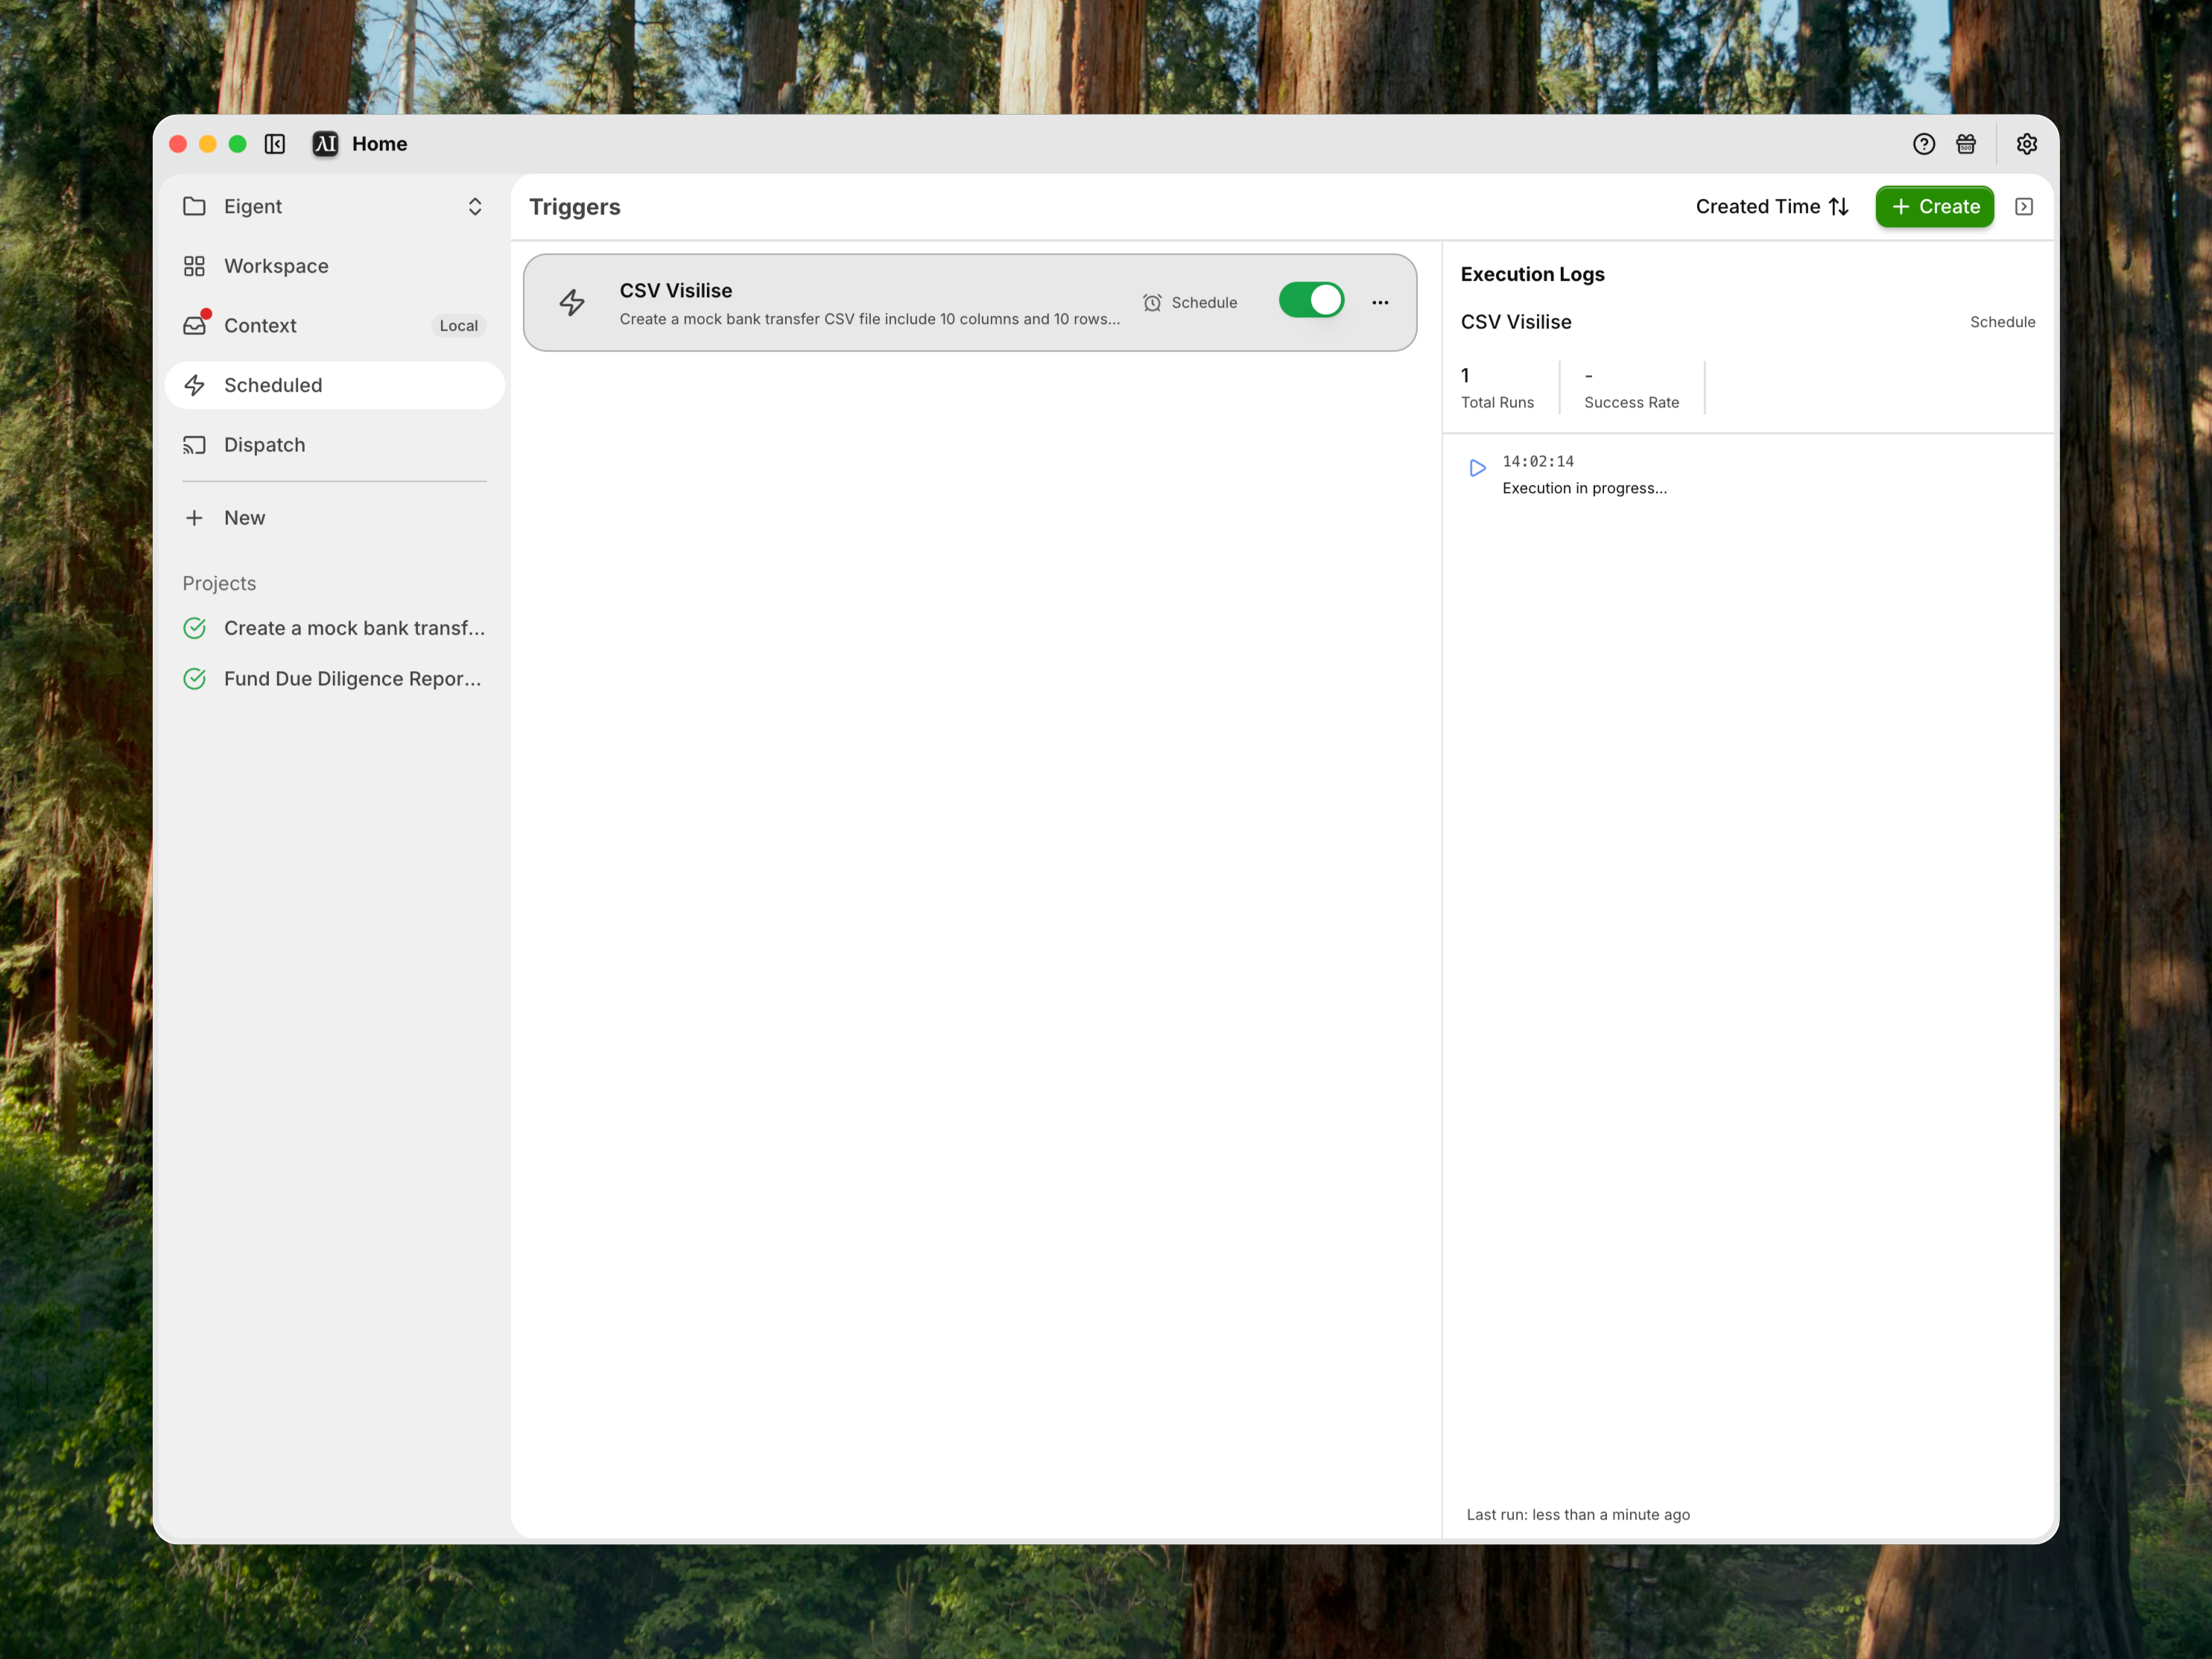Disable the CSV Visilise trigger toggle
The height and width of the screenshot is (1659, 2212).
coord(1311,300)
